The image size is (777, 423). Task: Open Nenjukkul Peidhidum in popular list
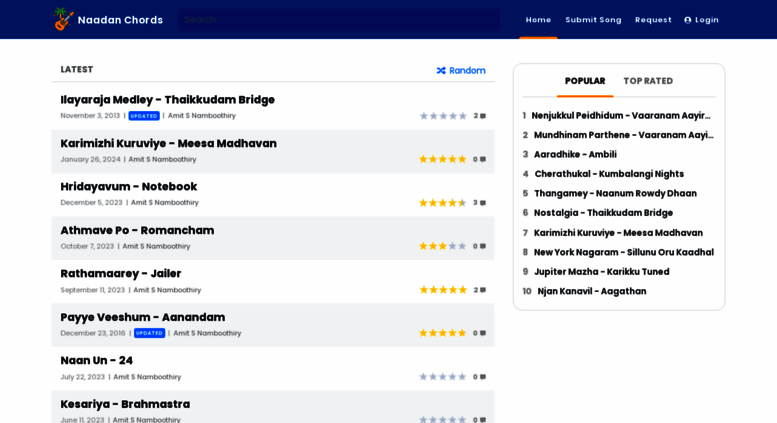(x=621, y=116)
